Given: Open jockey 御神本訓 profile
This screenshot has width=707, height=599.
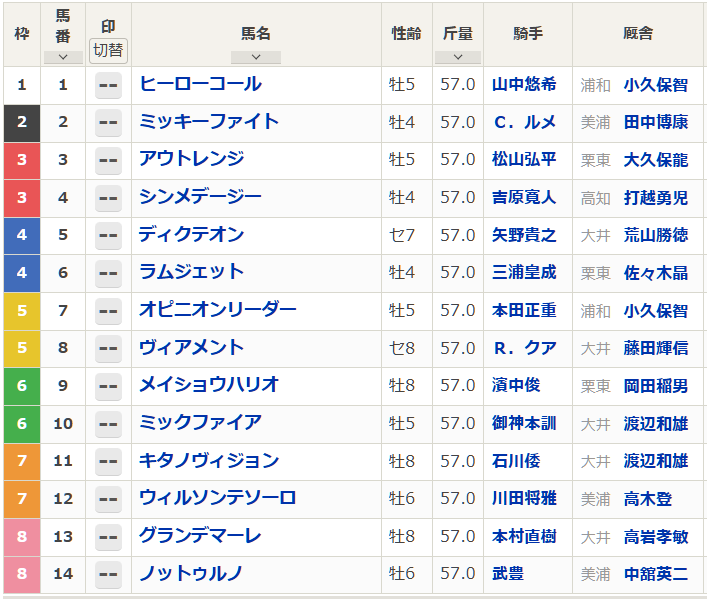Looking at the screenshot, I should pyautogui.click(x=524, y=423).
